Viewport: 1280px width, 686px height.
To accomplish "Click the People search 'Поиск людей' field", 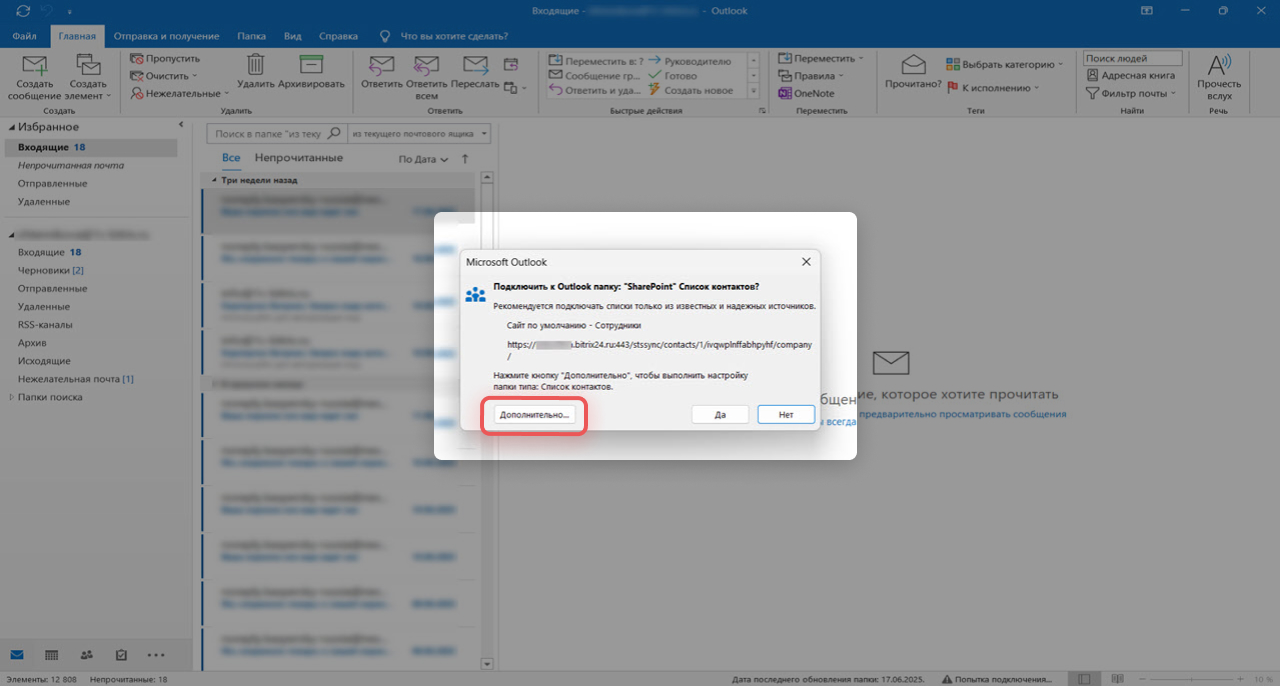I will click(1132, 58).
